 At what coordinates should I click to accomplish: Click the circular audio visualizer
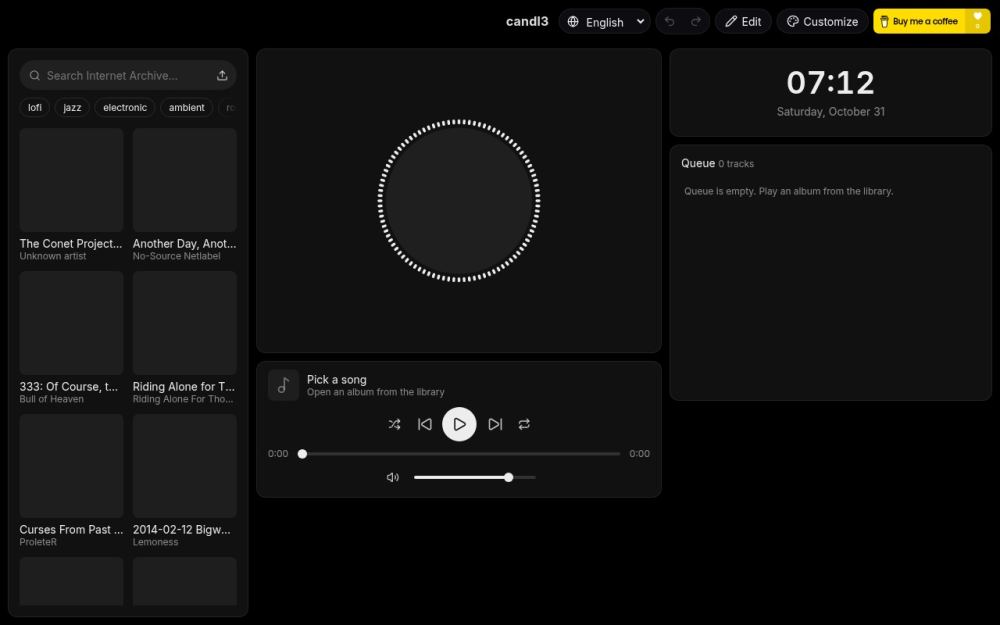click(x=459, y=200)
